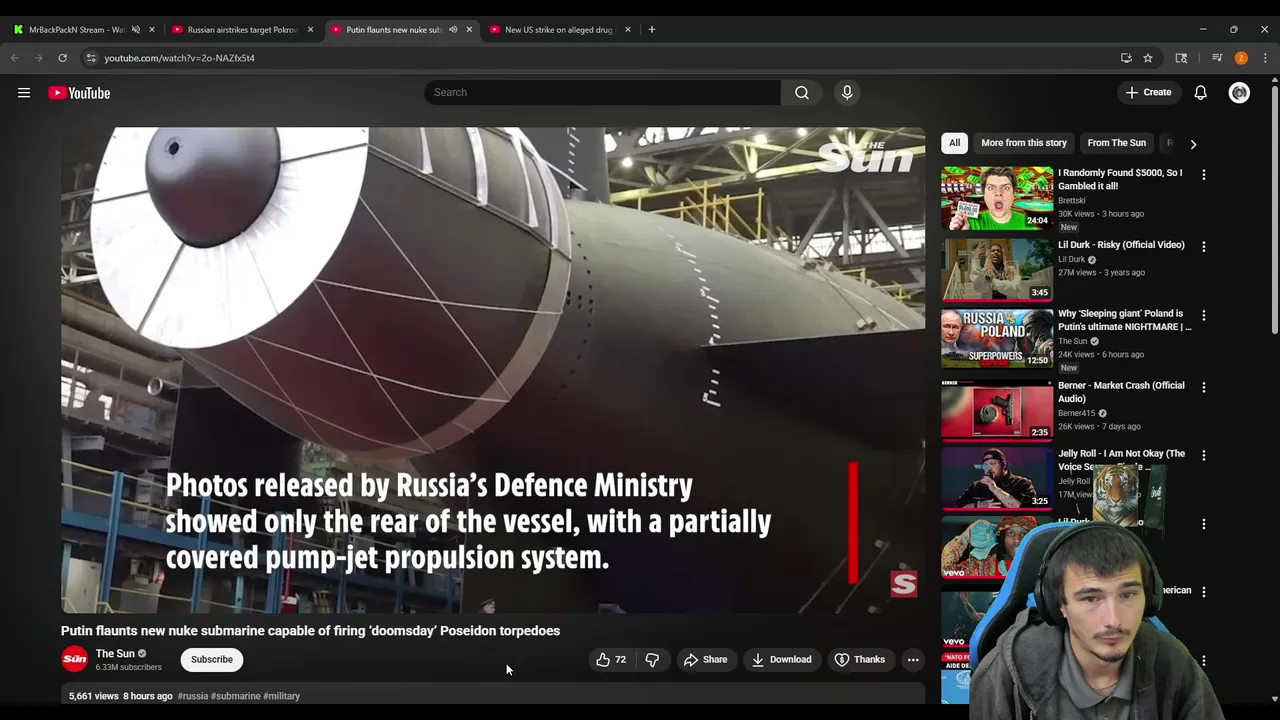Click the browser address bar URL
This screenshot has width=1280, height=720.
point(180,58)
